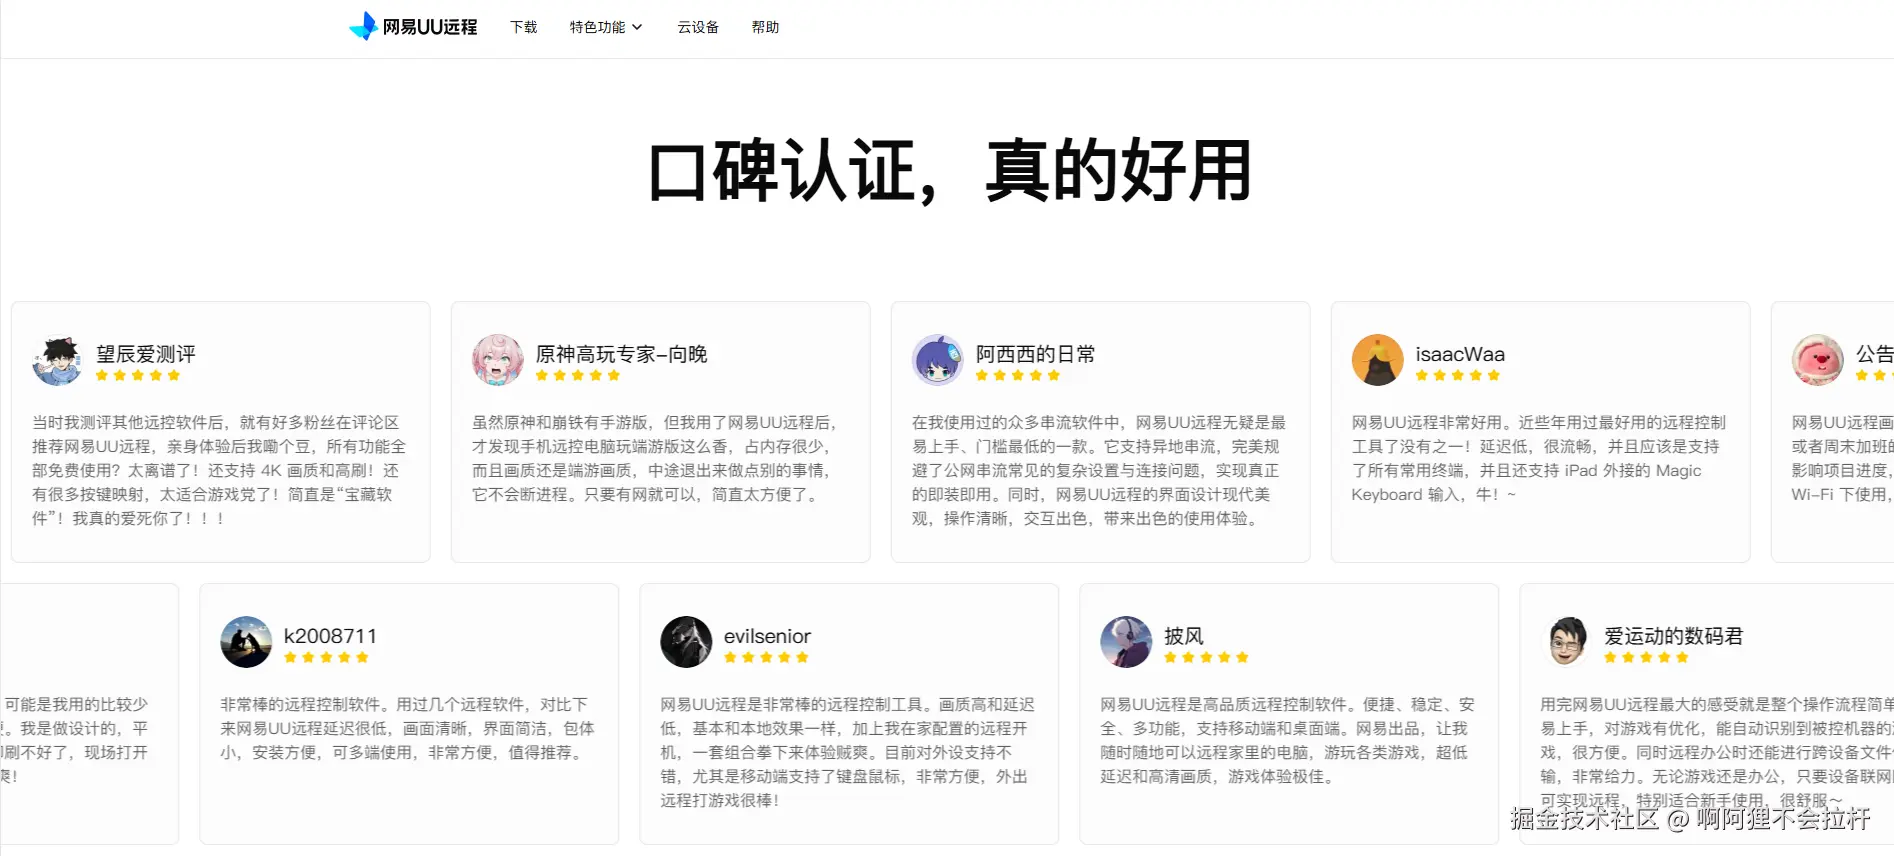This screenshot has width=1894, height=856.
Task: Click isaacWaa orange avatar
Action: click(1378, 360)
